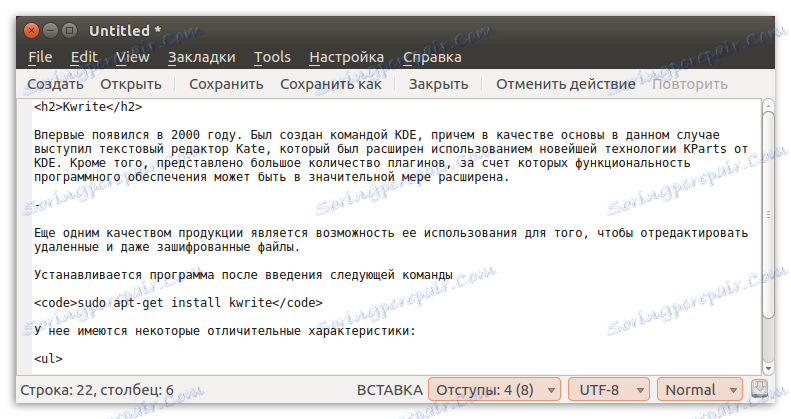Maximize the Untitled window

click(70, 31)
